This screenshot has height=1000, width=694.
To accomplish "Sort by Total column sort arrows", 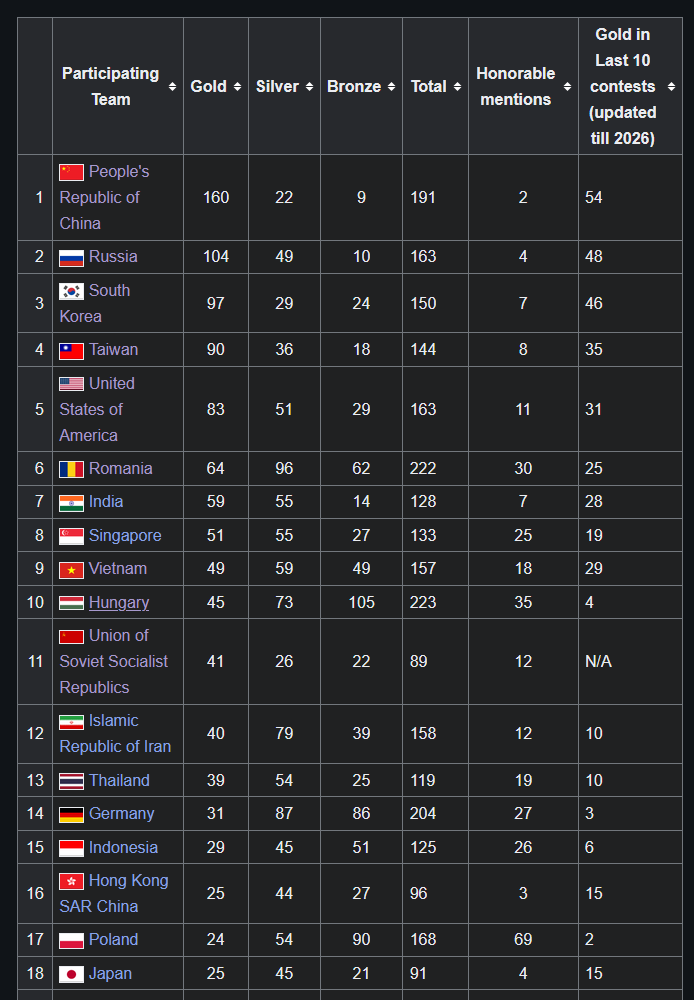I will coord(457,87).
